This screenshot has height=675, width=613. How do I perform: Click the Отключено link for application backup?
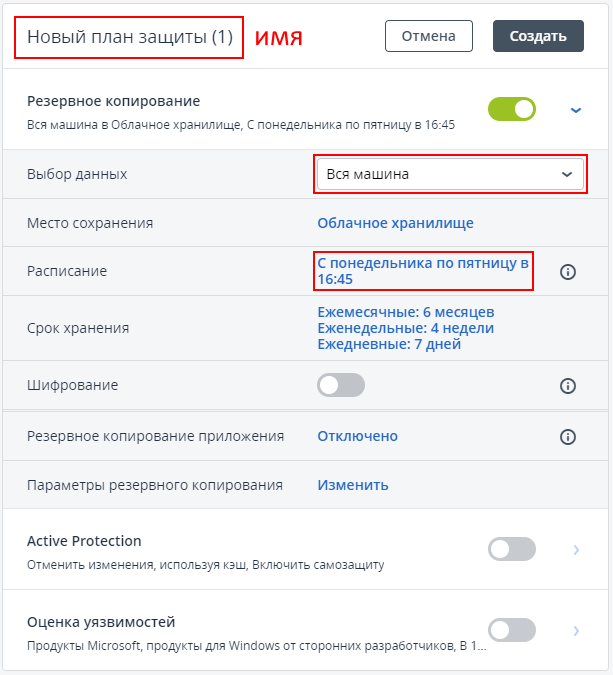click(357, 436)
